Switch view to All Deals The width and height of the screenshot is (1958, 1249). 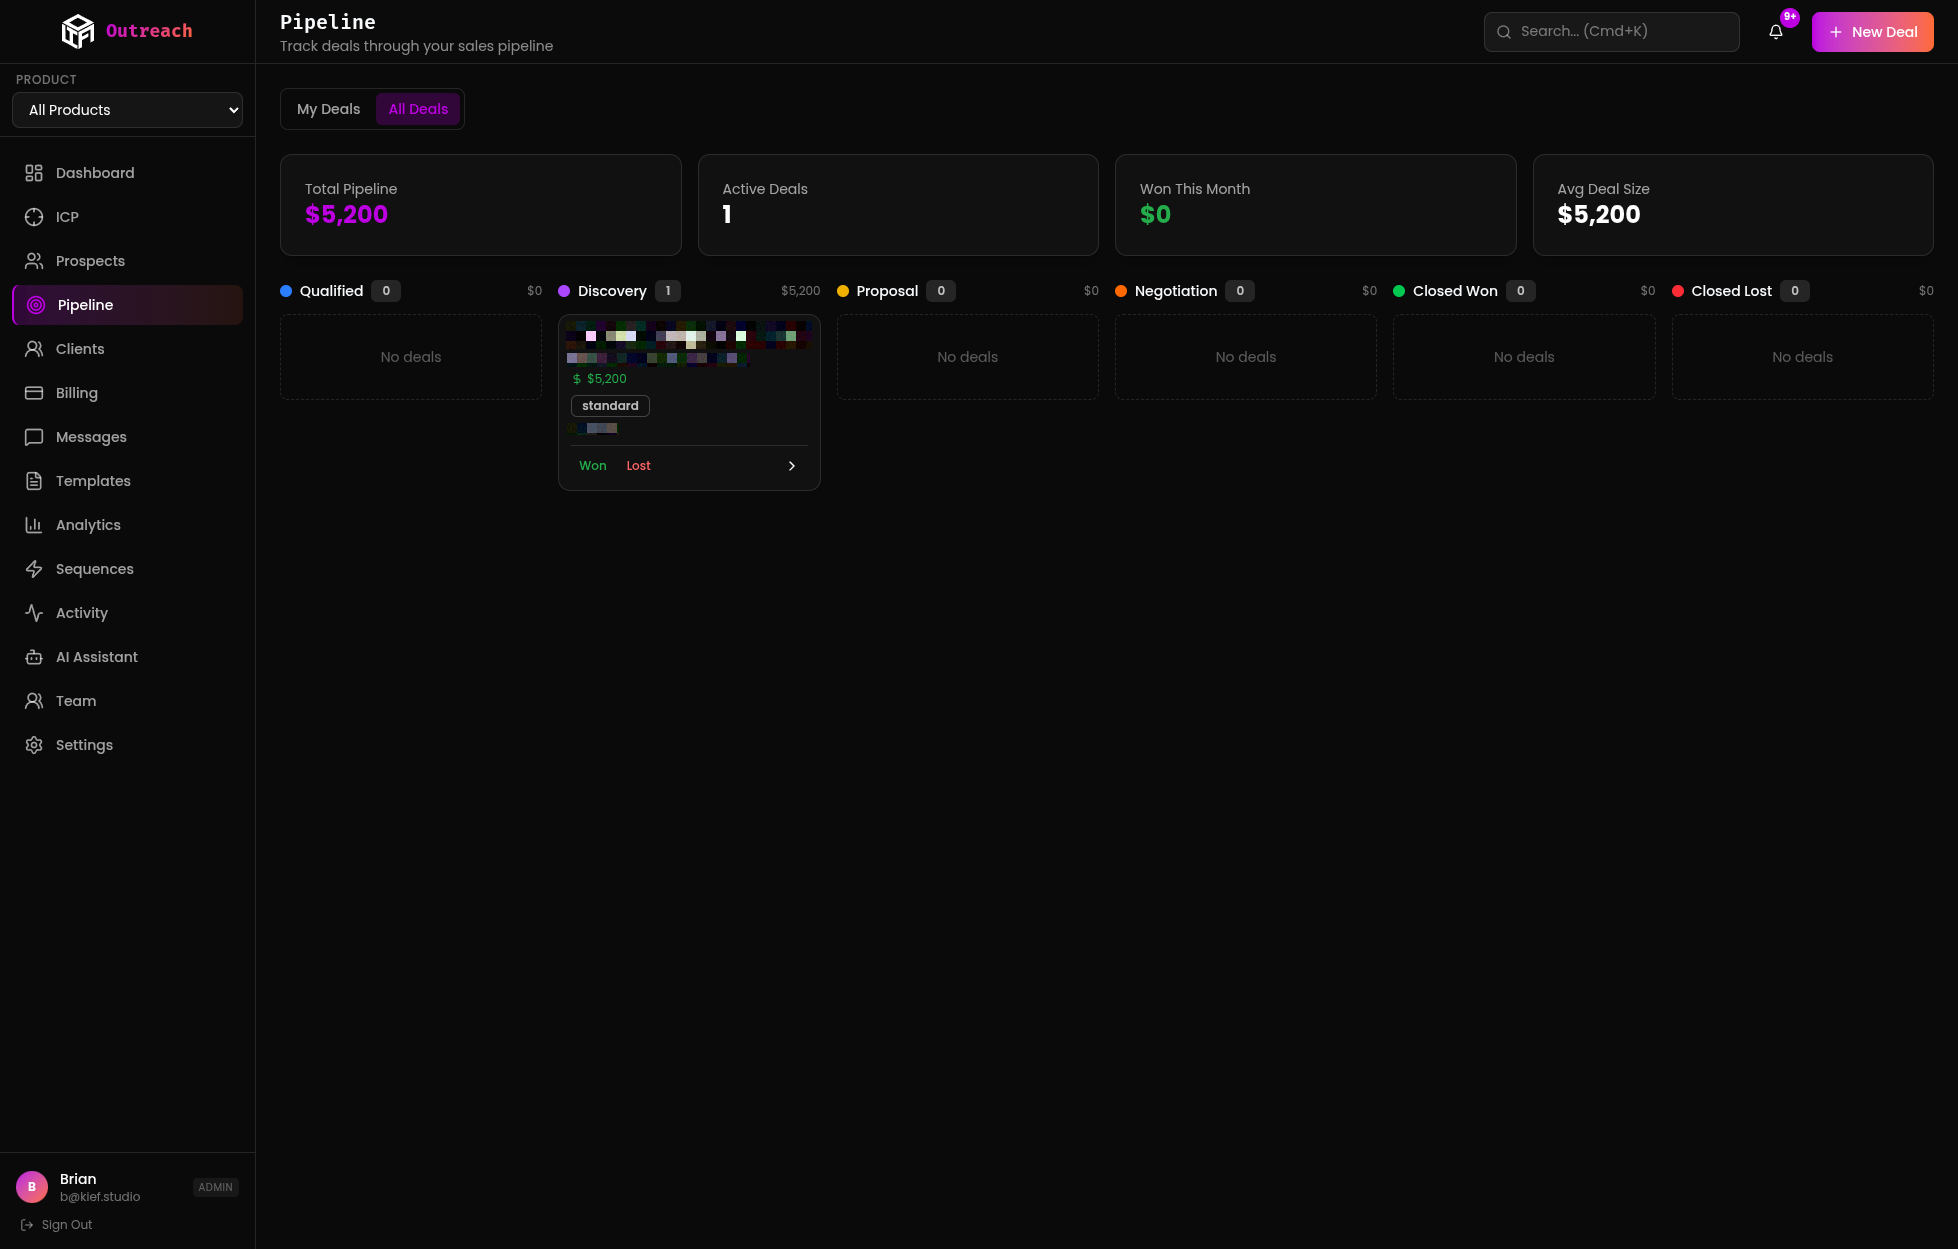tap(418, 108)
